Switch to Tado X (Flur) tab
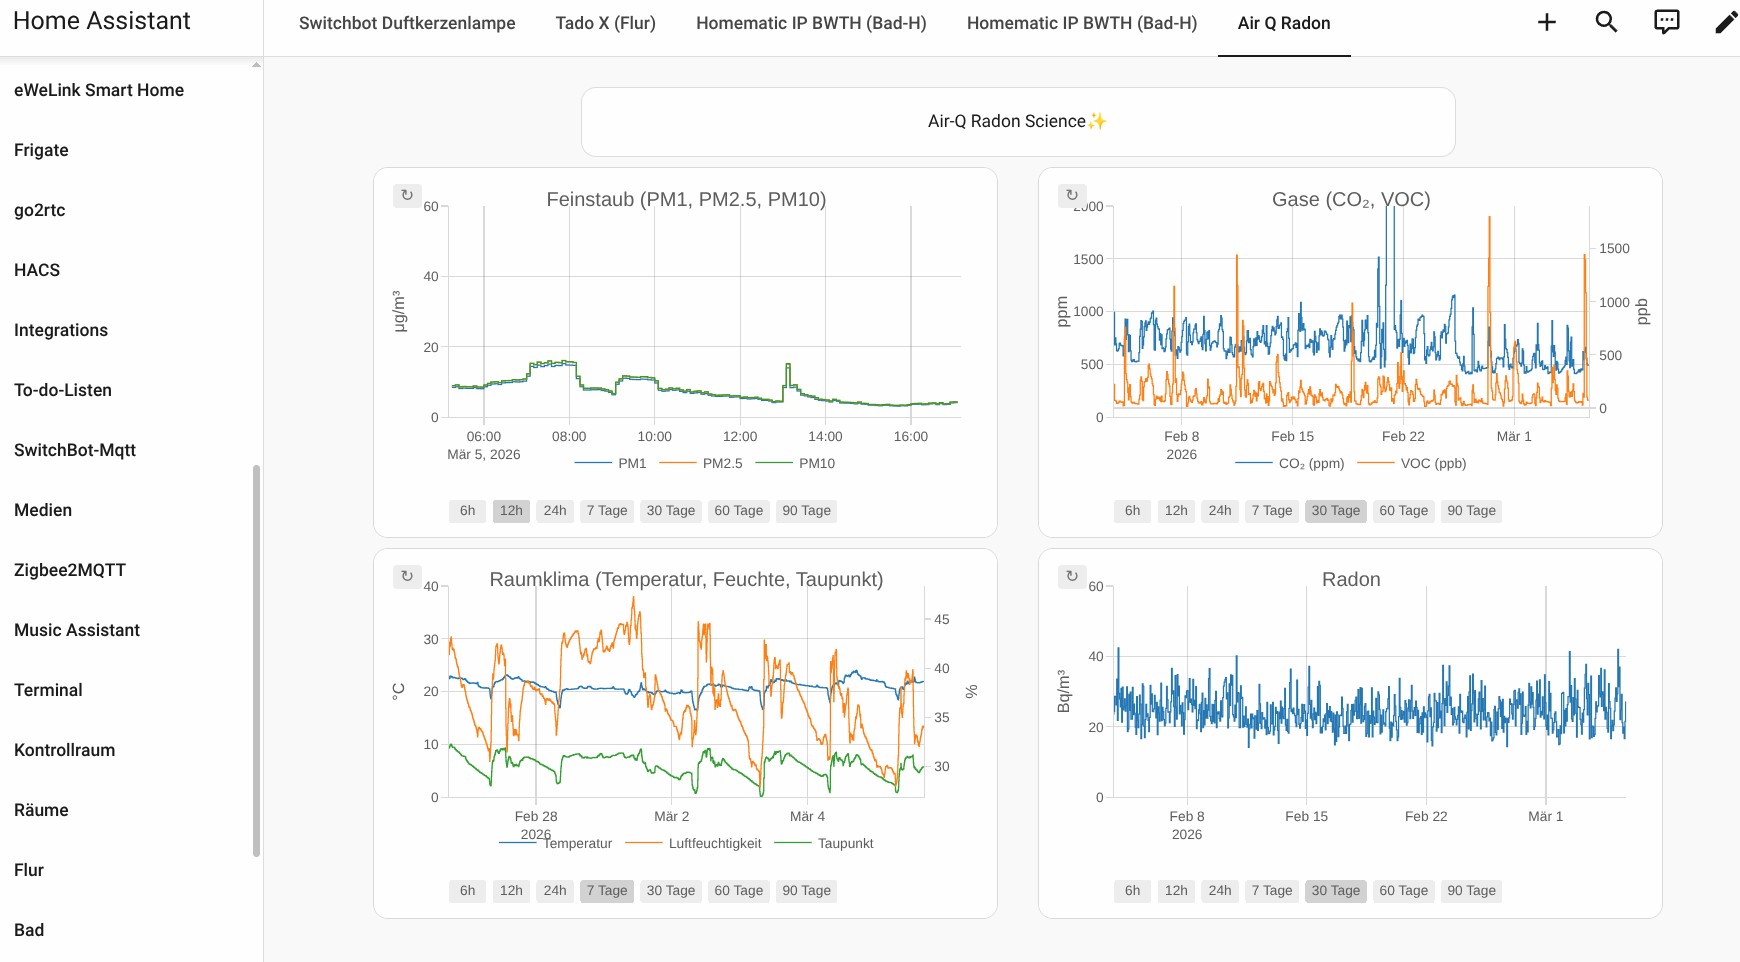Image resolution: width=1740 pixels, height=962 pixels. [x=605, y=23]
